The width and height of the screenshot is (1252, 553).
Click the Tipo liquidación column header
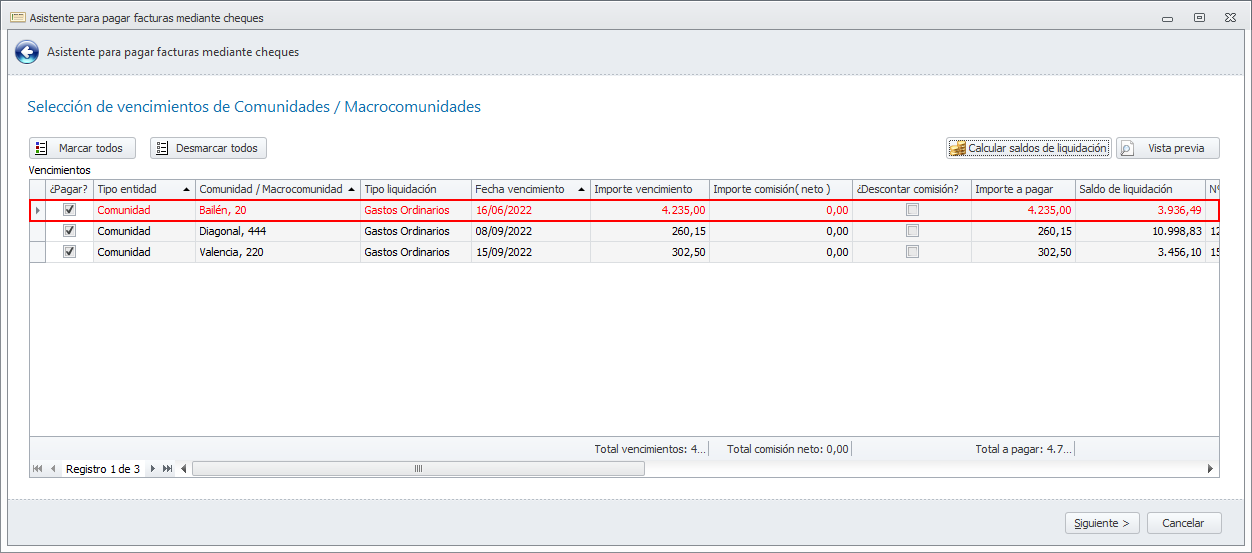pyautogui.click(x=415, y=189)
